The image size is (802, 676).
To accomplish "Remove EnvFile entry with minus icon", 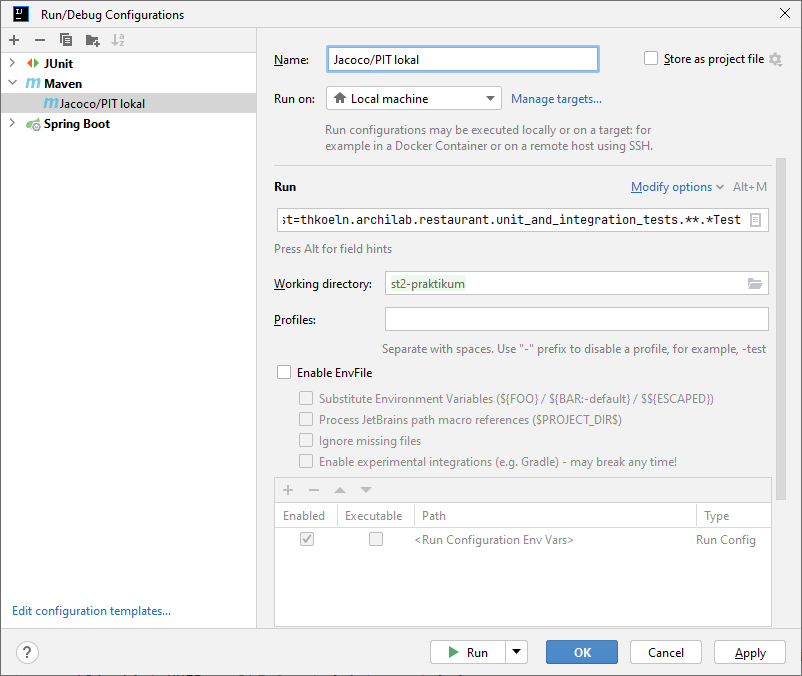I will click(x=314, y=490).
